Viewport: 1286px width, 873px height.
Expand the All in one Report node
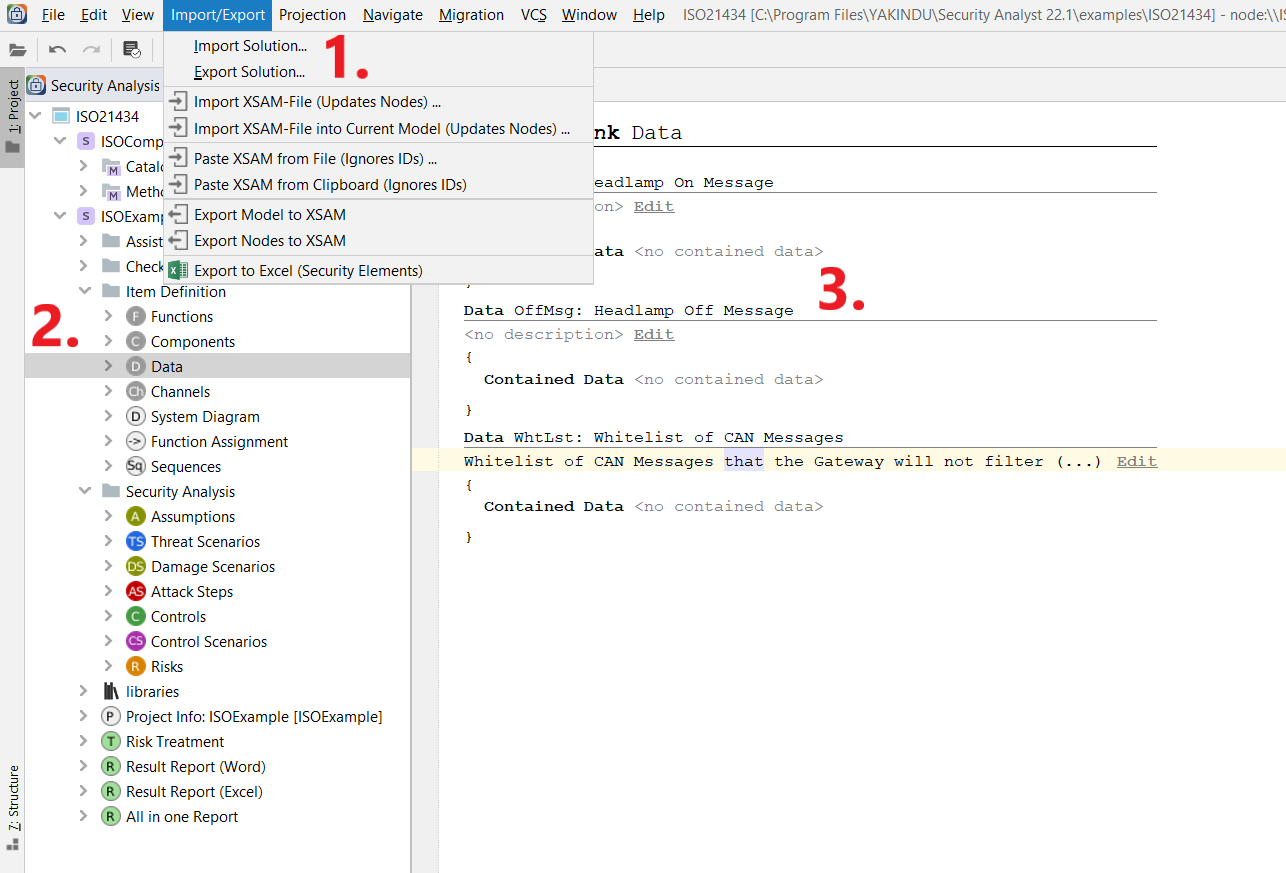84,816
